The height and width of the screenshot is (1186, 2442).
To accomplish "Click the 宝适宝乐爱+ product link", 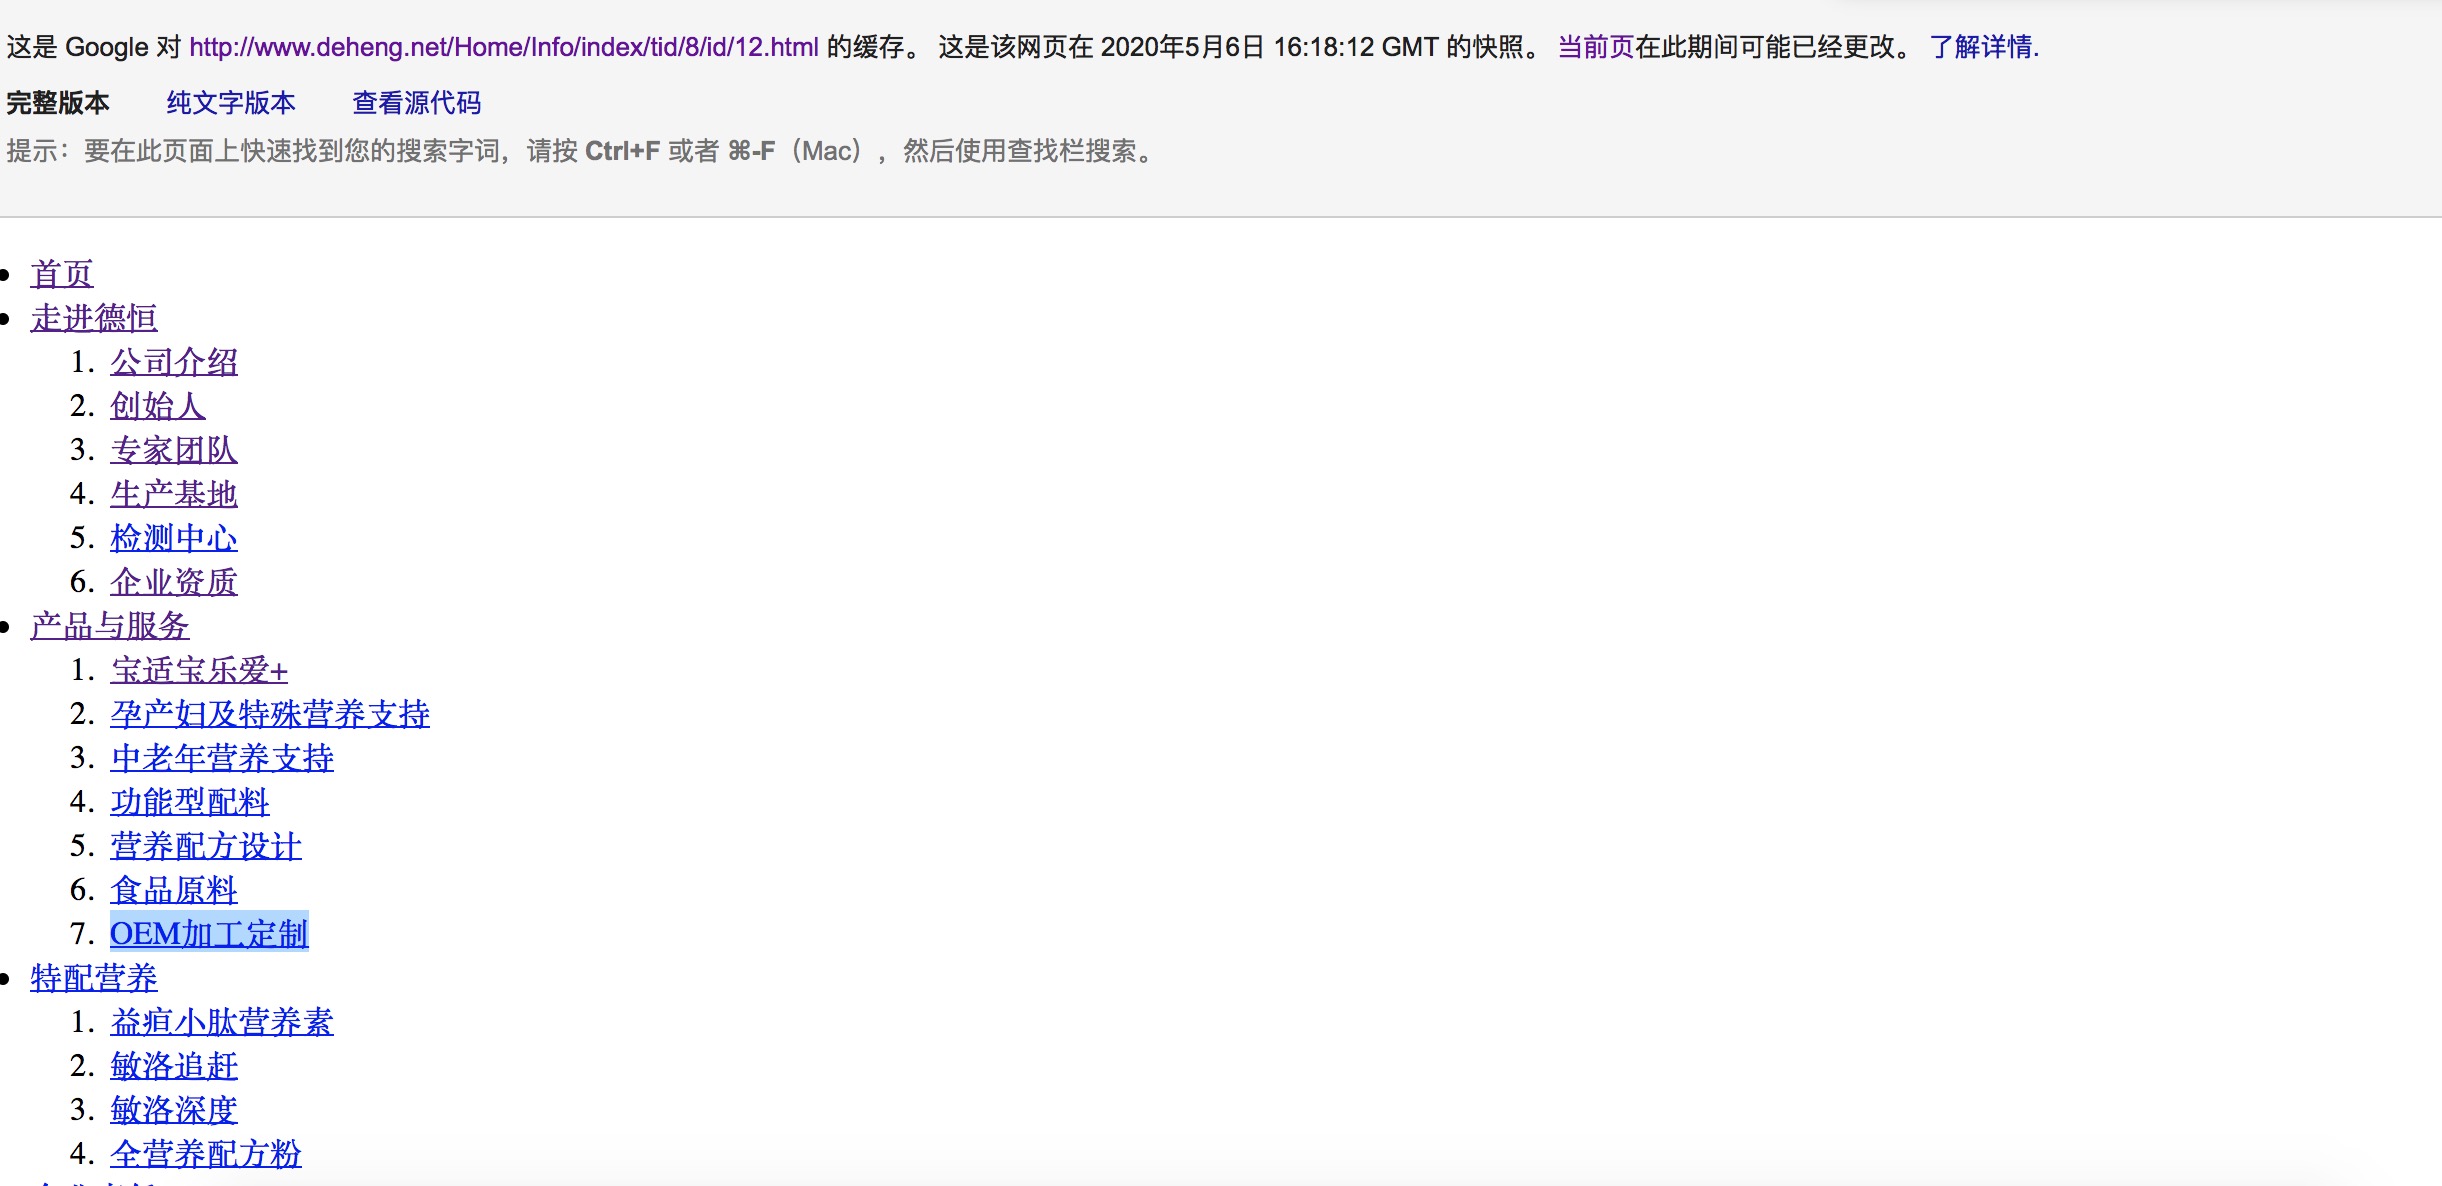I will pos(199,670).
